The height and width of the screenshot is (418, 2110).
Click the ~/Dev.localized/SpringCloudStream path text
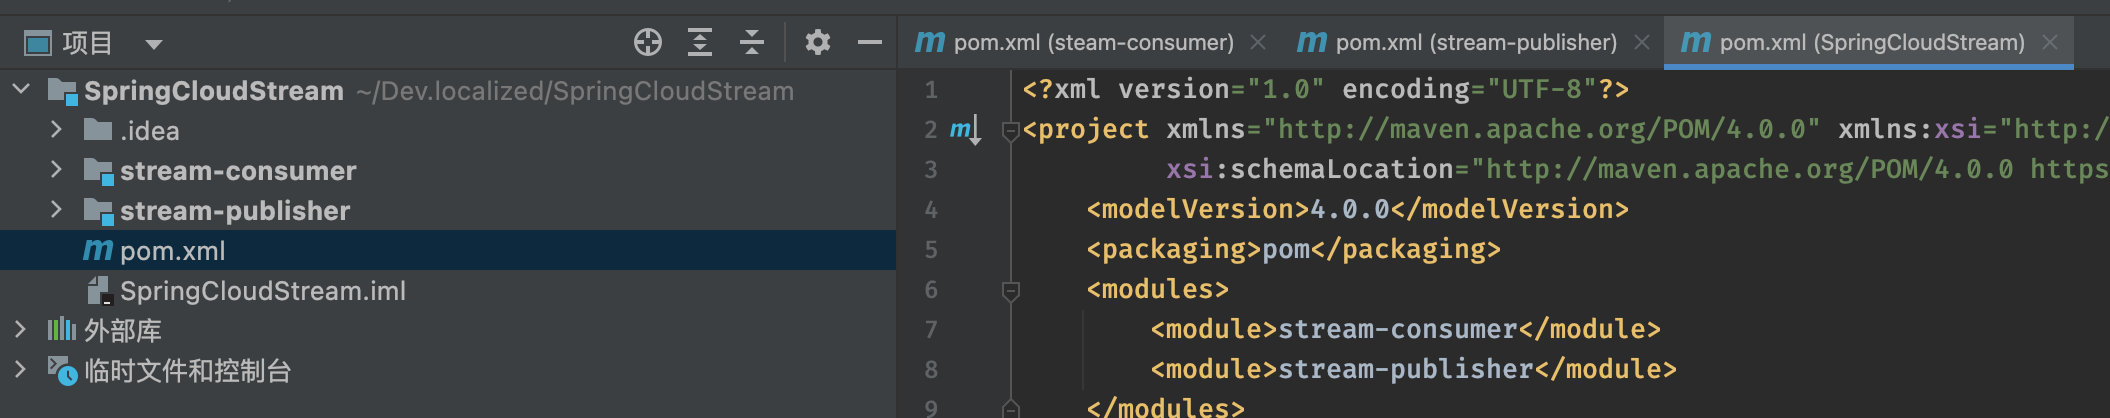coord(575,91)
